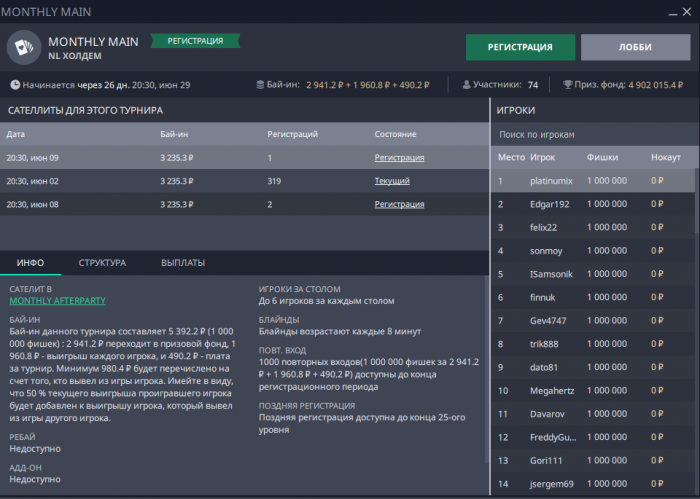Select the ИНФО tab
700x499 pixels.
point(30,263)
